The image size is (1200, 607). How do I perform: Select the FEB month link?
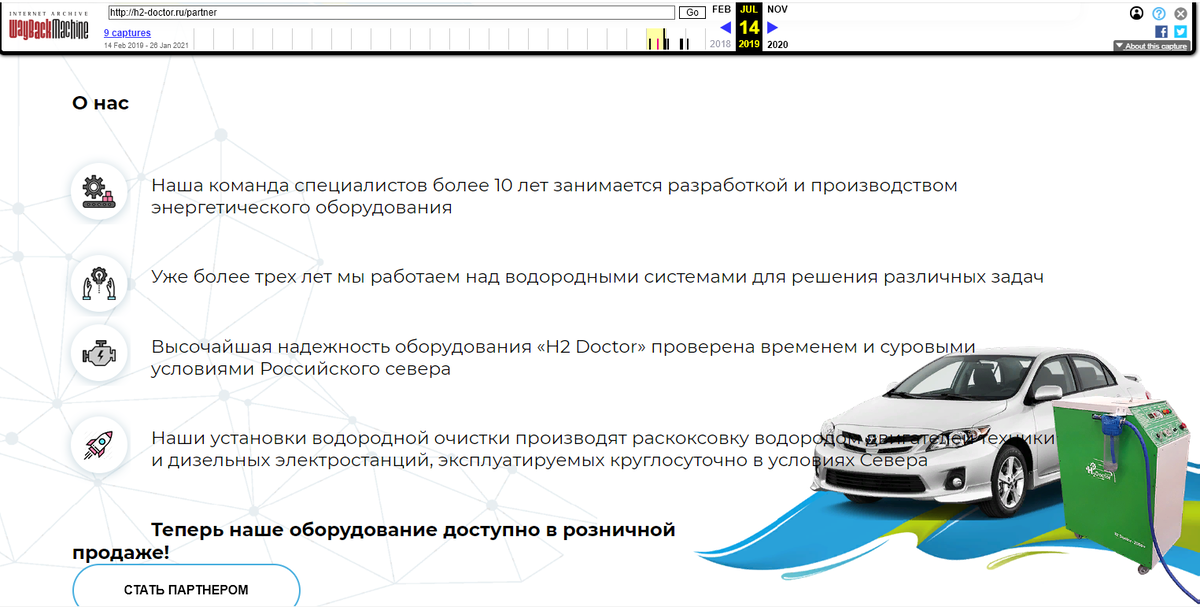coord(721,9)
